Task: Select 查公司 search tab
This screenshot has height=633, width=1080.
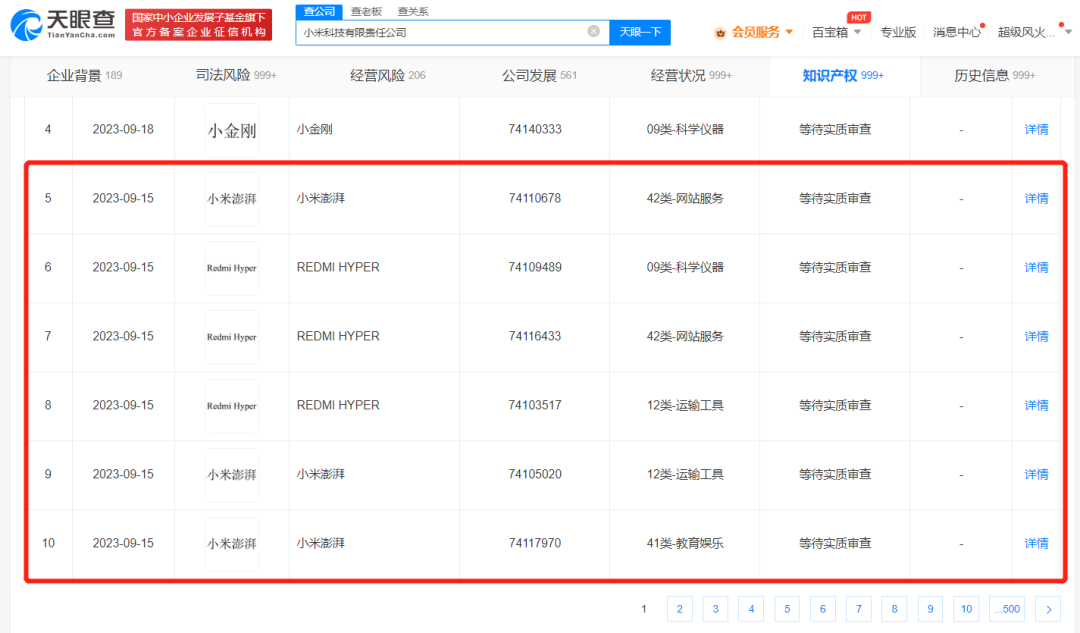Action: tap(319, 11)
